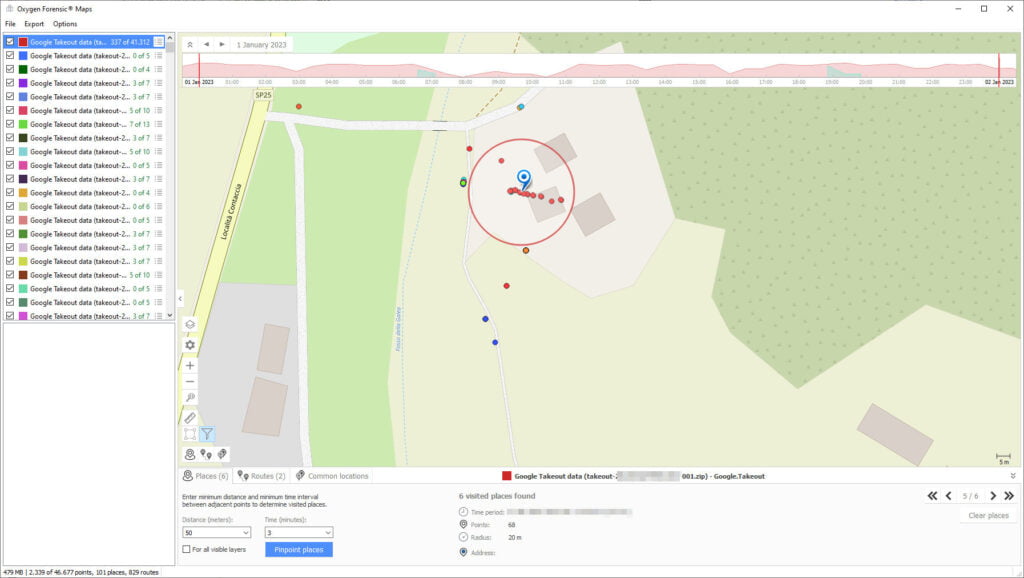Zoom in with the plus button
This screenshot has width=1024, height=578.
[x=190, y=366]
